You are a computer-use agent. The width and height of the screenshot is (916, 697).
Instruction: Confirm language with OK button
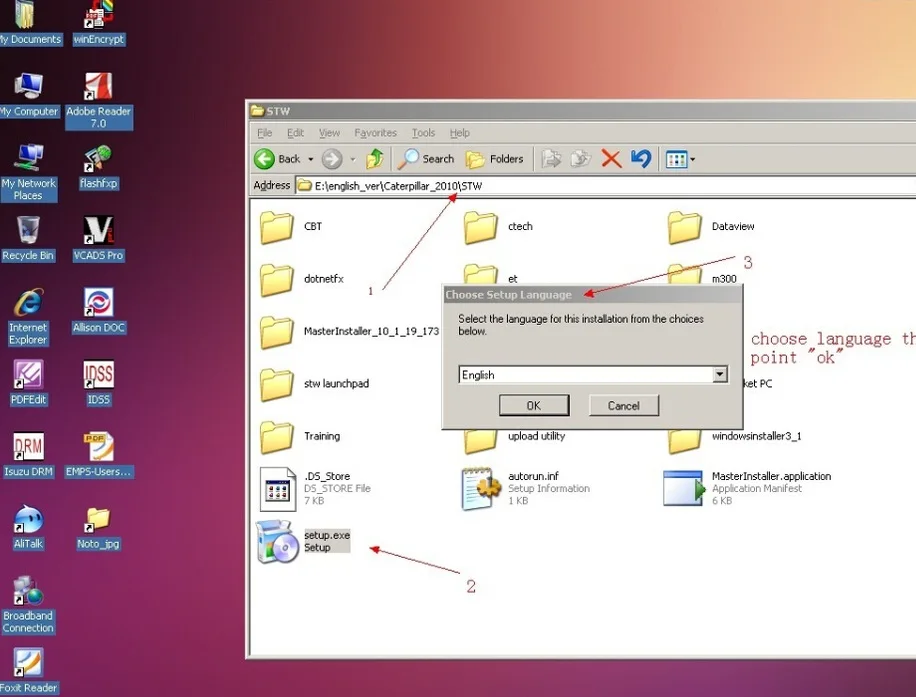pos(534,405)
